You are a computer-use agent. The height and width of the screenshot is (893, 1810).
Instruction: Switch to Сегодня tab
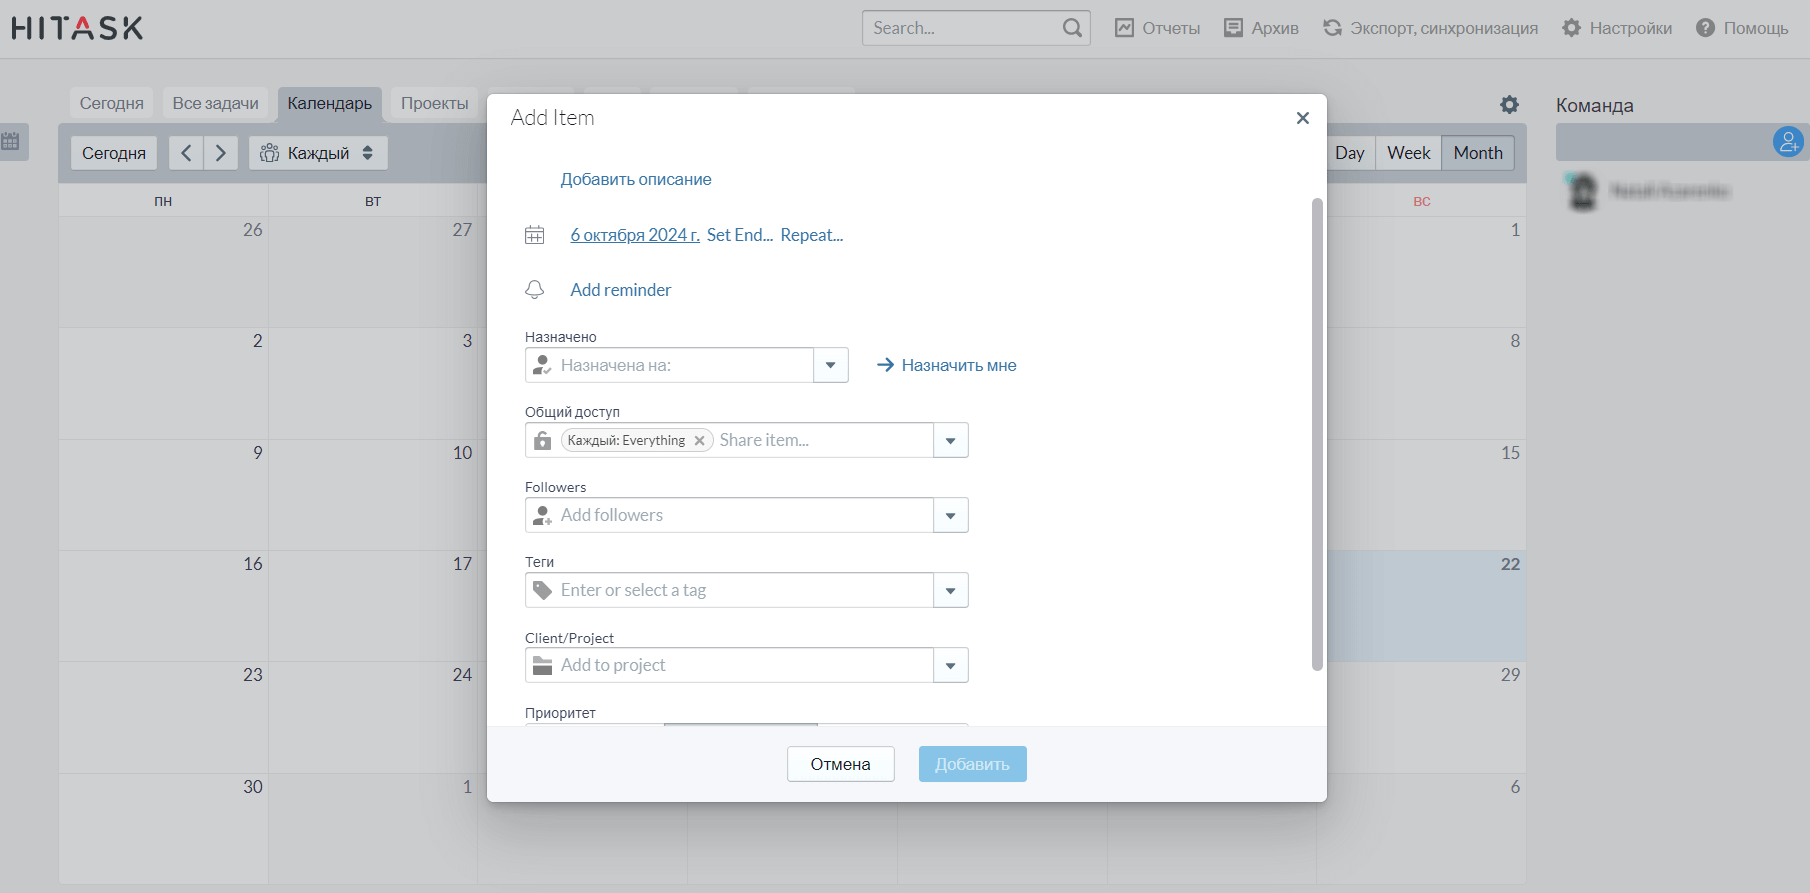pos(112,103)
